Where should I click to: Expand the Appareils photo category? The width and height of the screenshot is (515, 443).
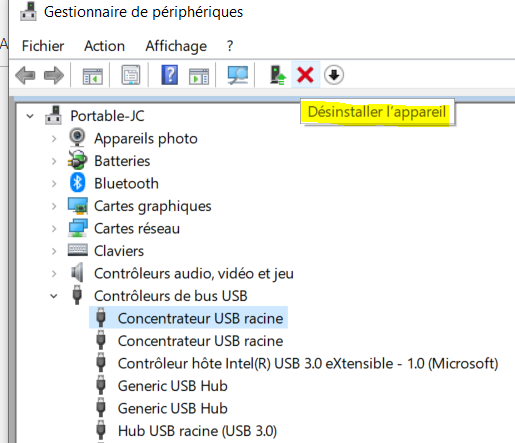[x=54, y=139]
